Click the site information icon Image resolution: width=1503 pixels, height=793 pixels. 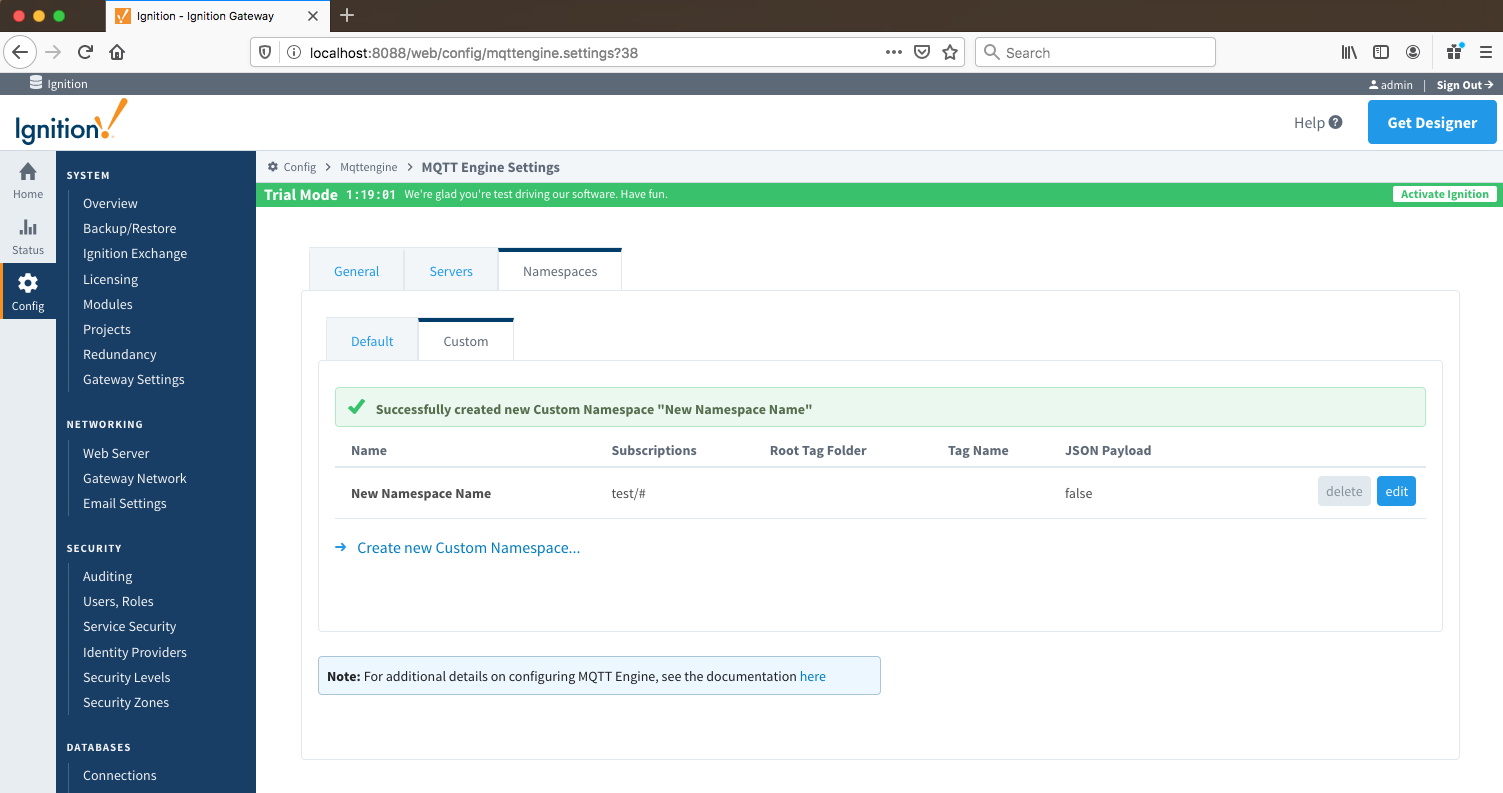coord(293,52)
